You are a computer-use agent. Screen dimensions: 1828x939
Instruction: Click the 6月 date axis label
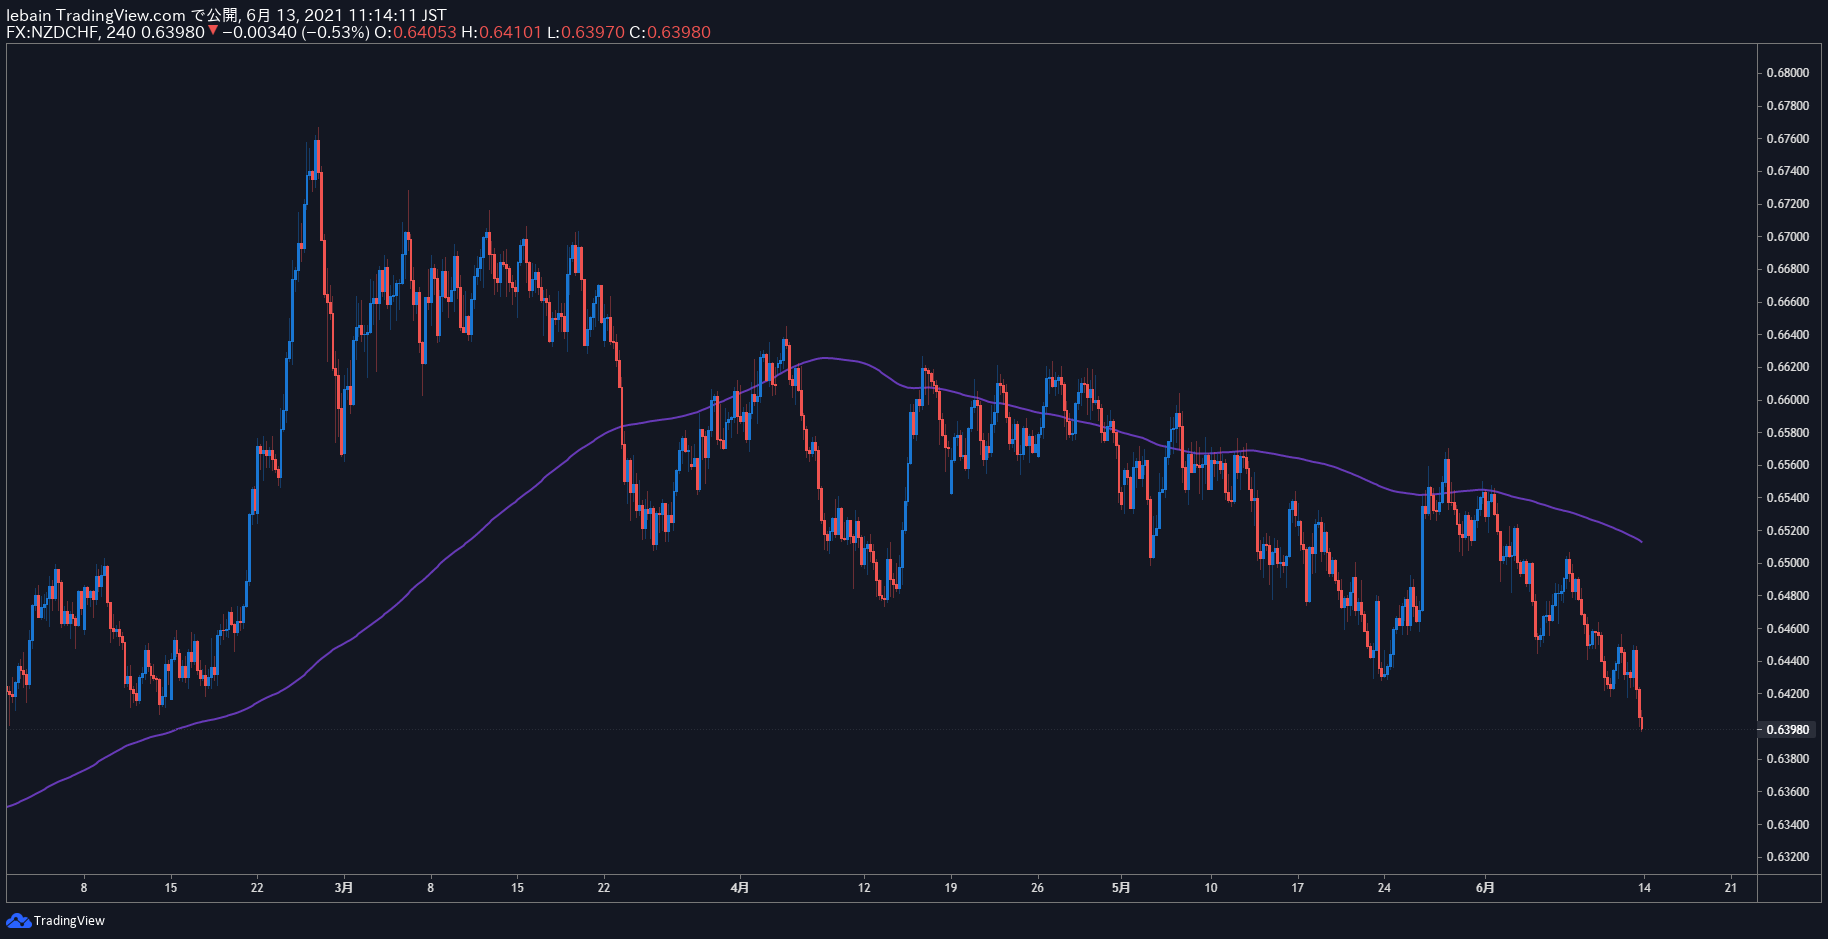pyautogui.click(x=1486, y=887)
